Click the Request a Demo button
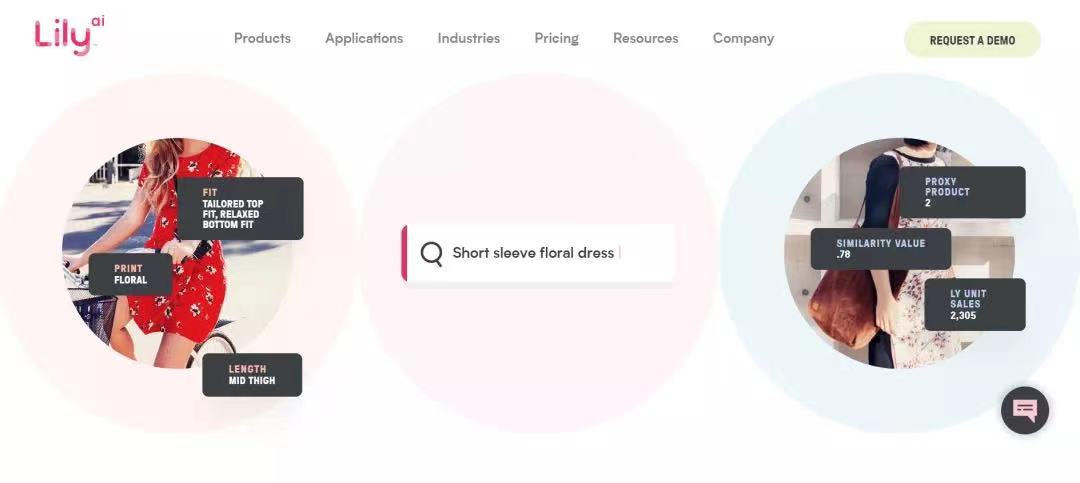The height and width of the screenshot is (483, 1080). coord(972,40)
